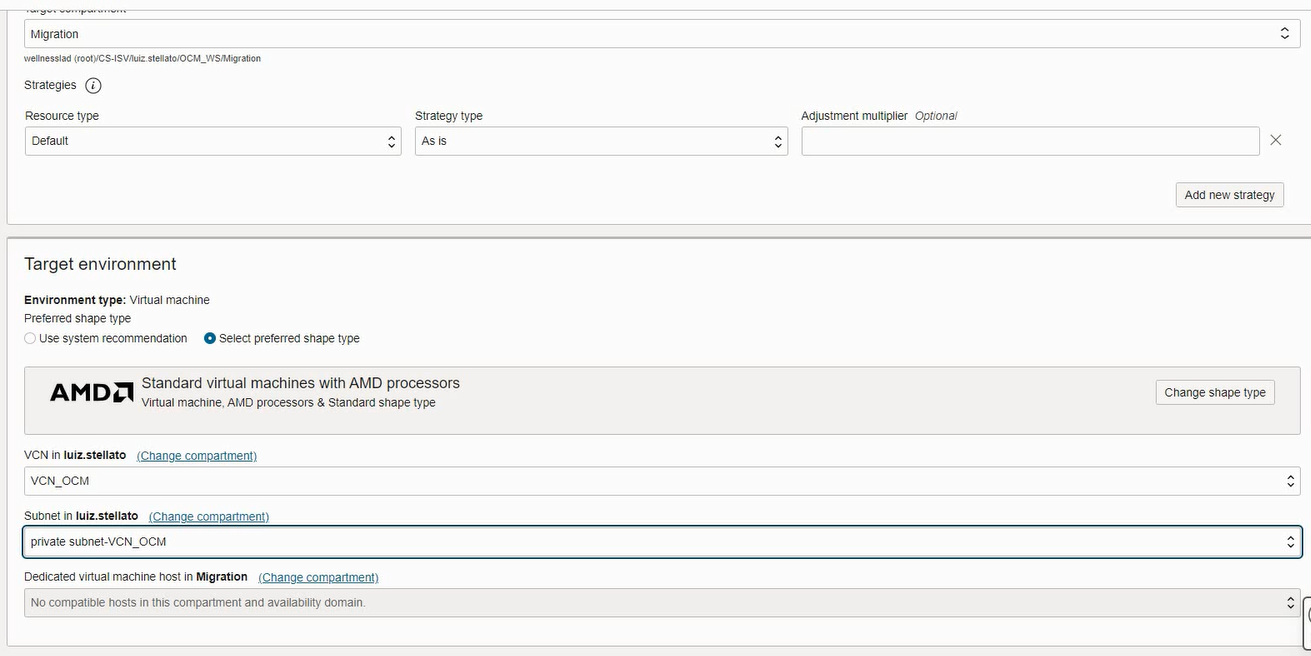Open Dedicated virtual machine host dropdown
Screen dimensions: 1311x656
(662, 603)
